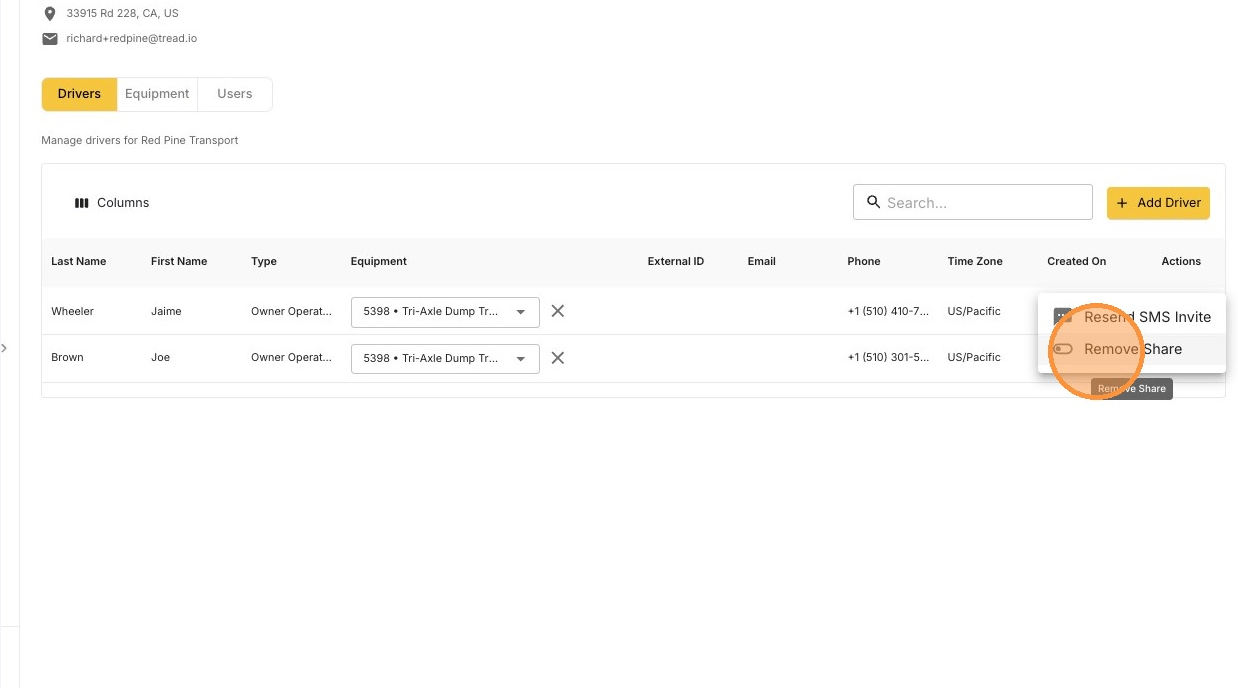Sort by the Last Name column header
The width and height of the screenshot is (1238, 688).
tap(79, 262)
